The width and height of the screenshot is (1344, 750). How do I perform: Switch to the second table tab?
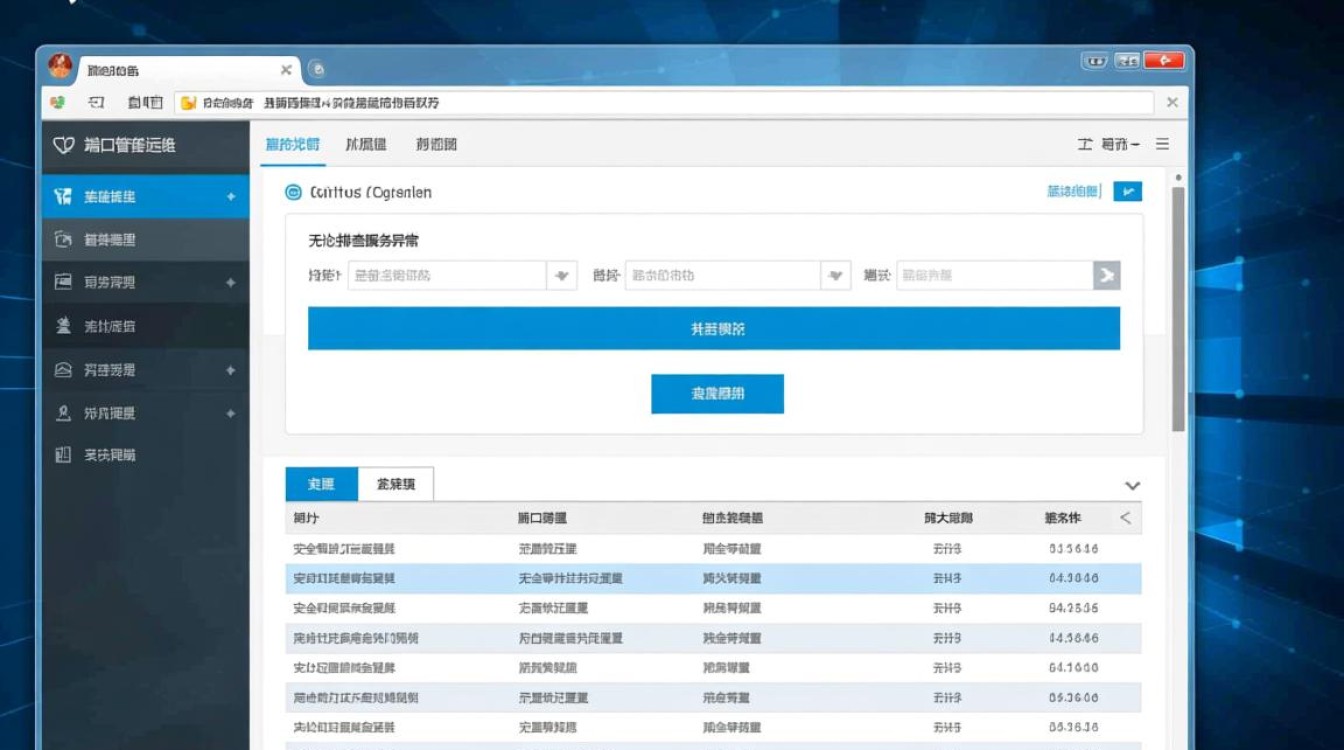click(x=395, y=484)
